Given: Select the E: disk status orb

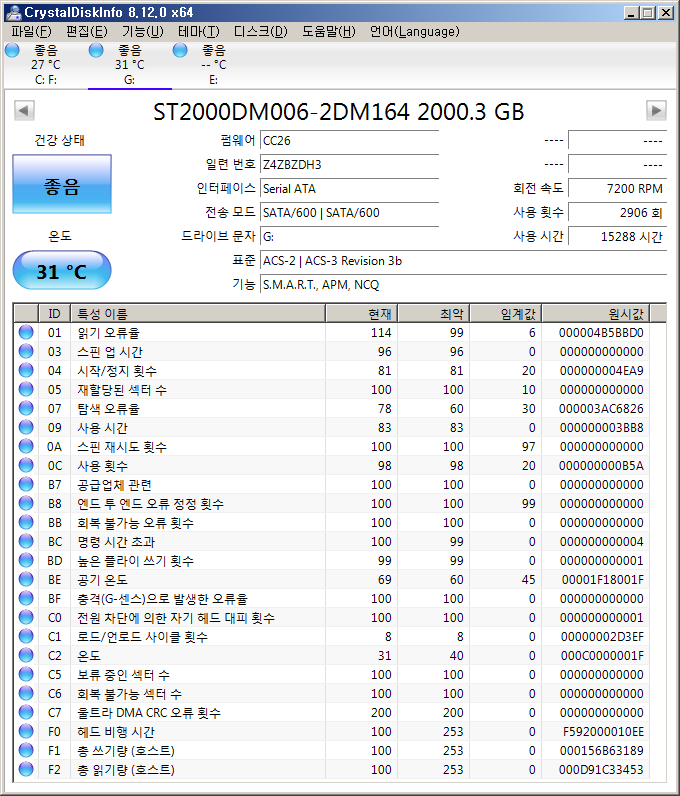Looking at the screenshot, I should pyautogui.click(x=180, y=51).
